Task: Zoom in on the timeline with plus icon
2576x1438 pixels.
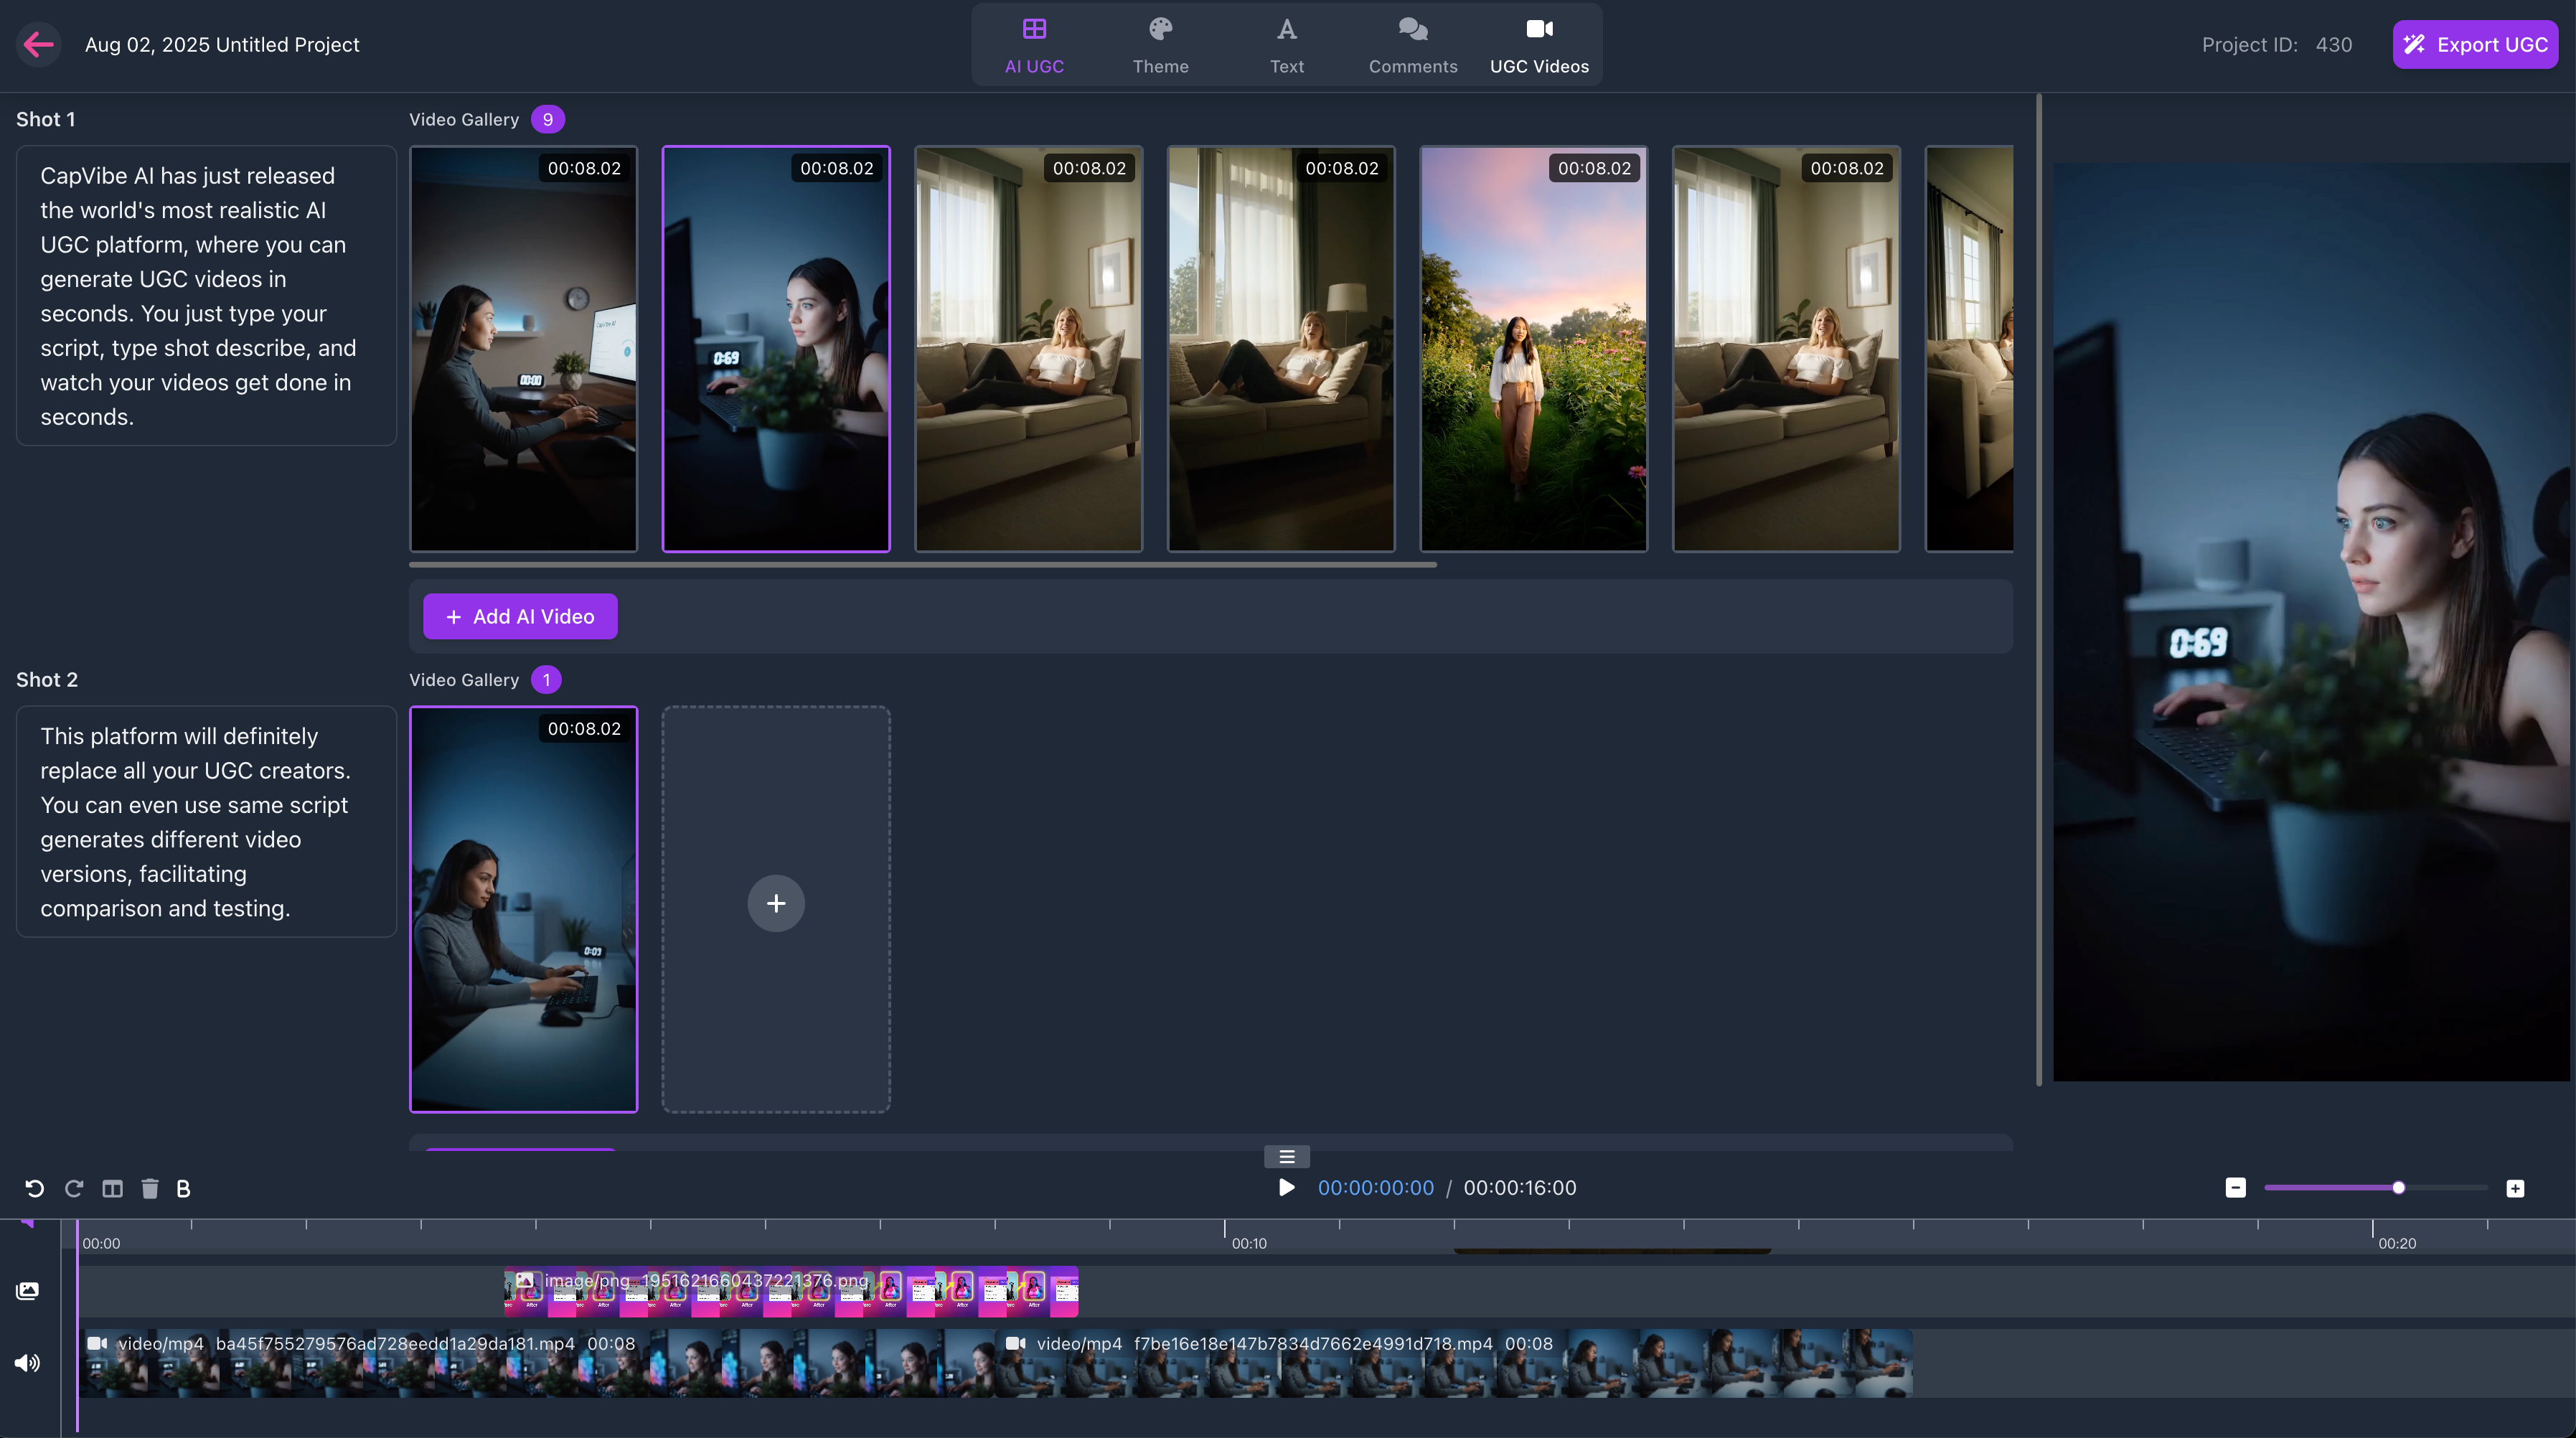Action: [x=2516, y=1188]
